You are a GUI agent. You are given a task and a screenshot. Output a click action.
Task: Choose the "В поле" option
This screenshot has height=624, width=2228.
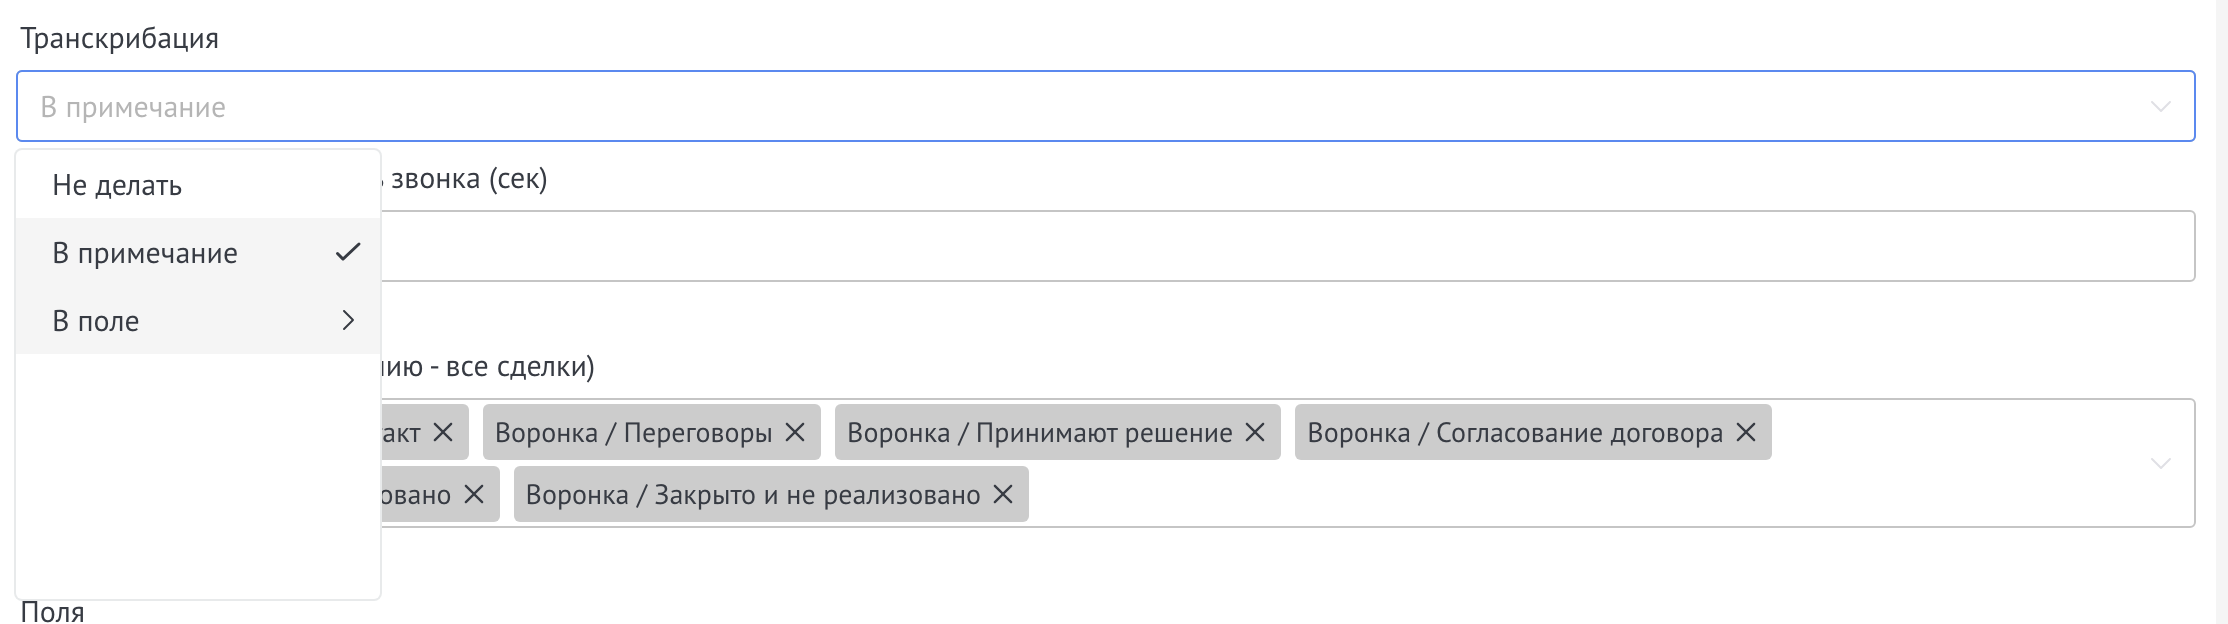[x=97, y=320]
